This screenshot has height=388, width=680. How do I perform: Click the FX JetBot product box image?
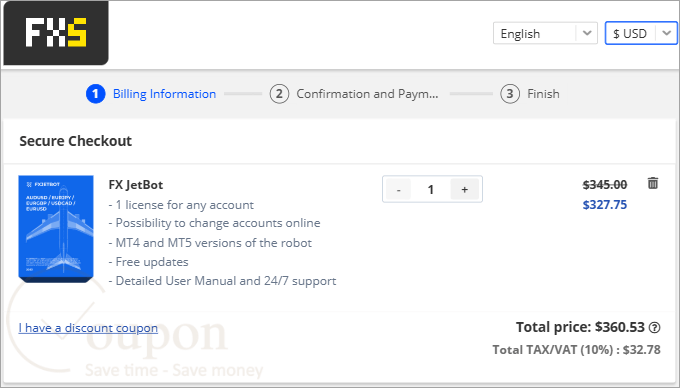56,229
